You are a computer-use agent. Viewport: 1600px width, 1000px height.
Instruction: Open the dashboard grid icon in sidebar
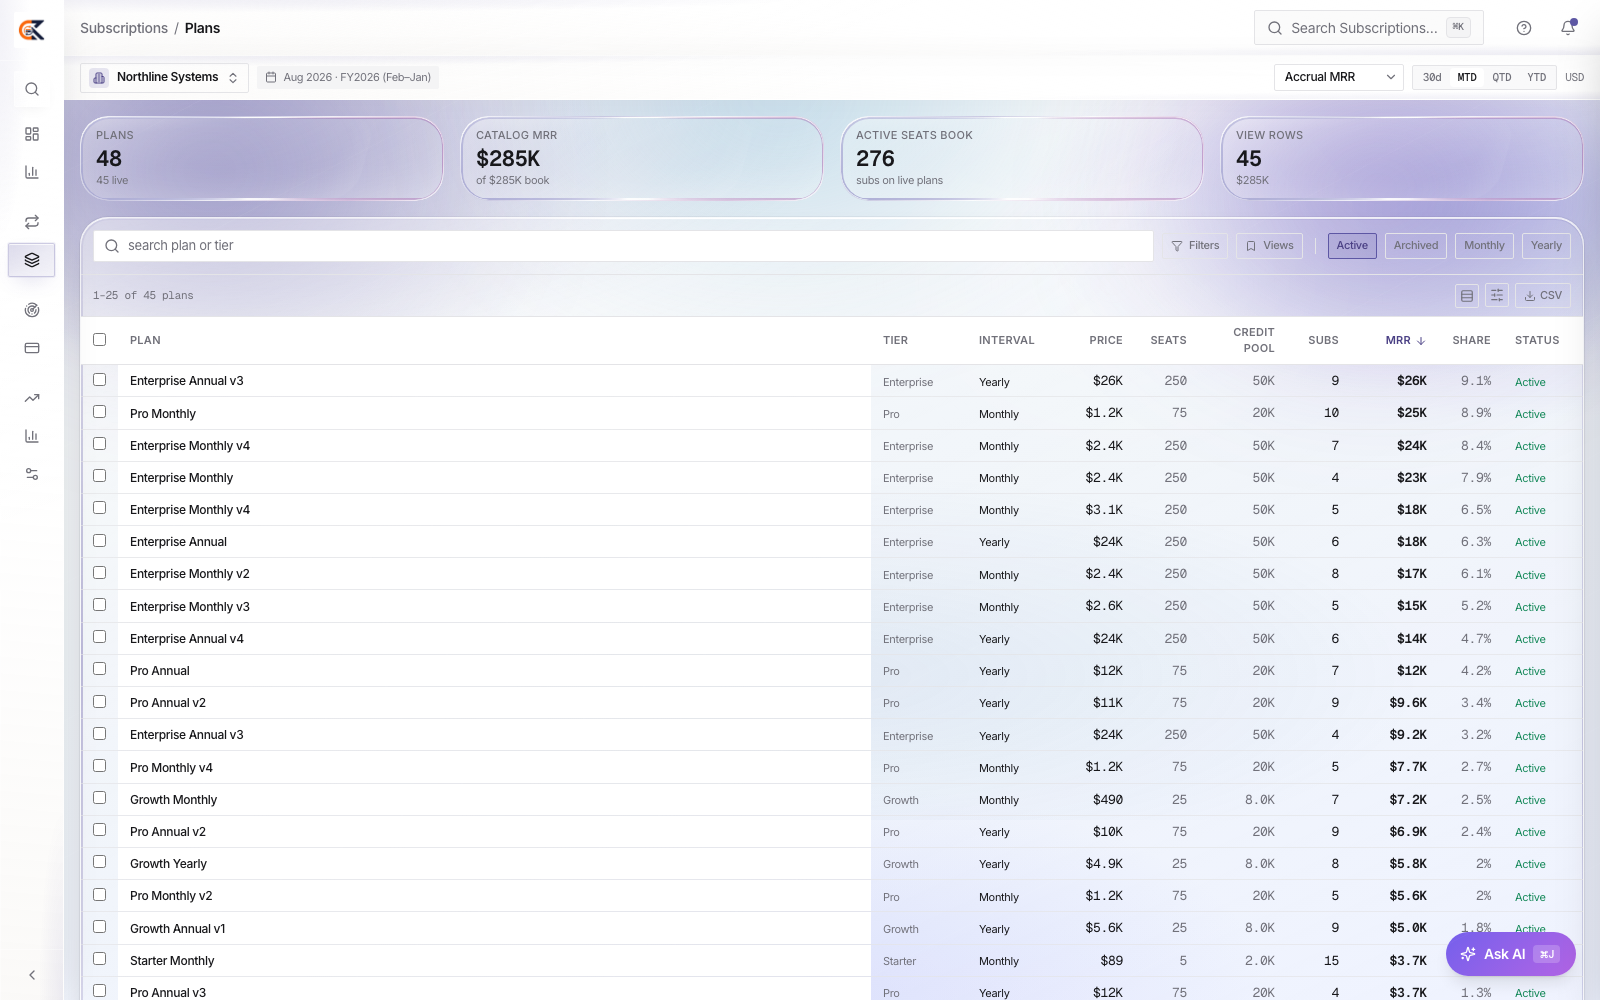click(x=32, y=134)
